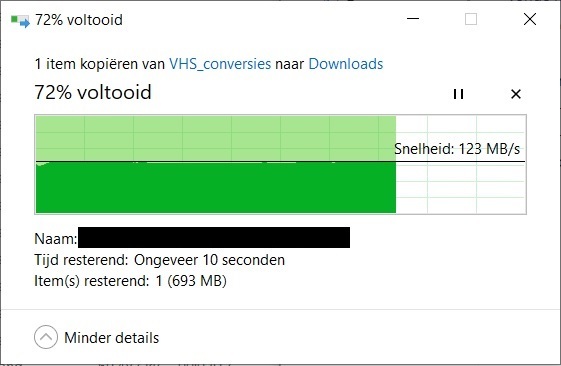Pause the file copy operation

(x=458, y=94)
